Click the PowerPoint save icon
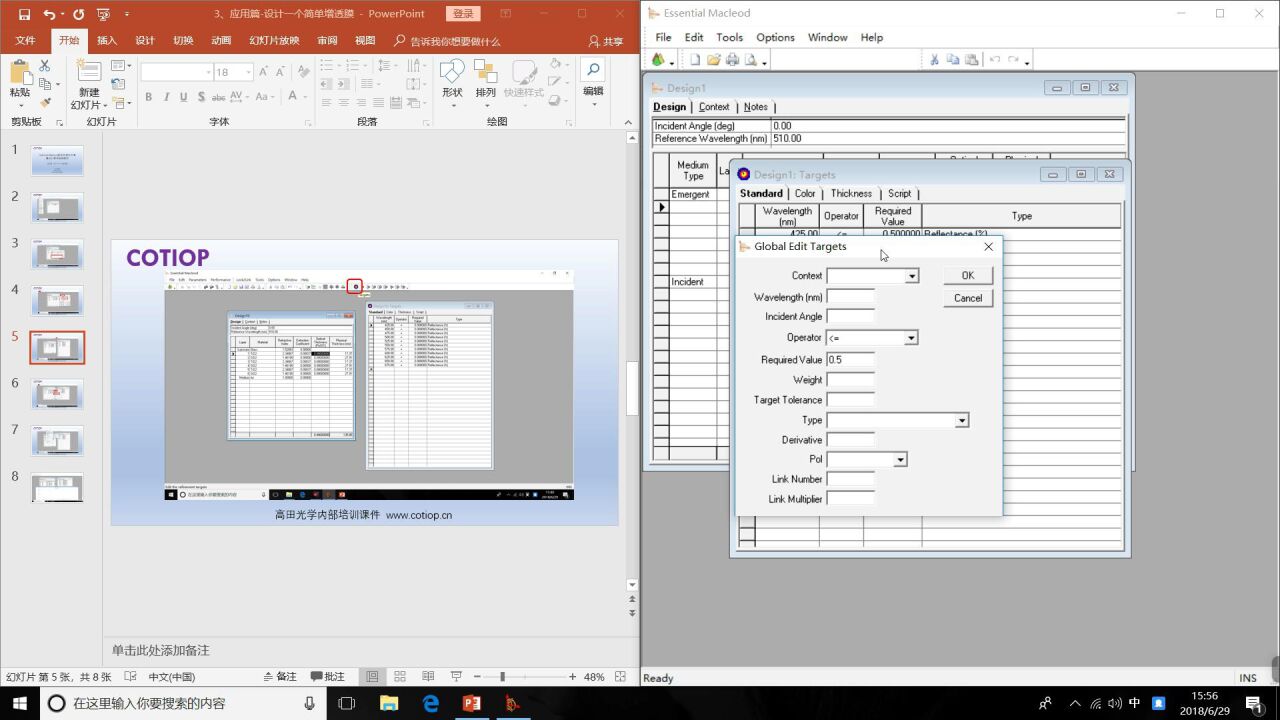 [24, 14]
